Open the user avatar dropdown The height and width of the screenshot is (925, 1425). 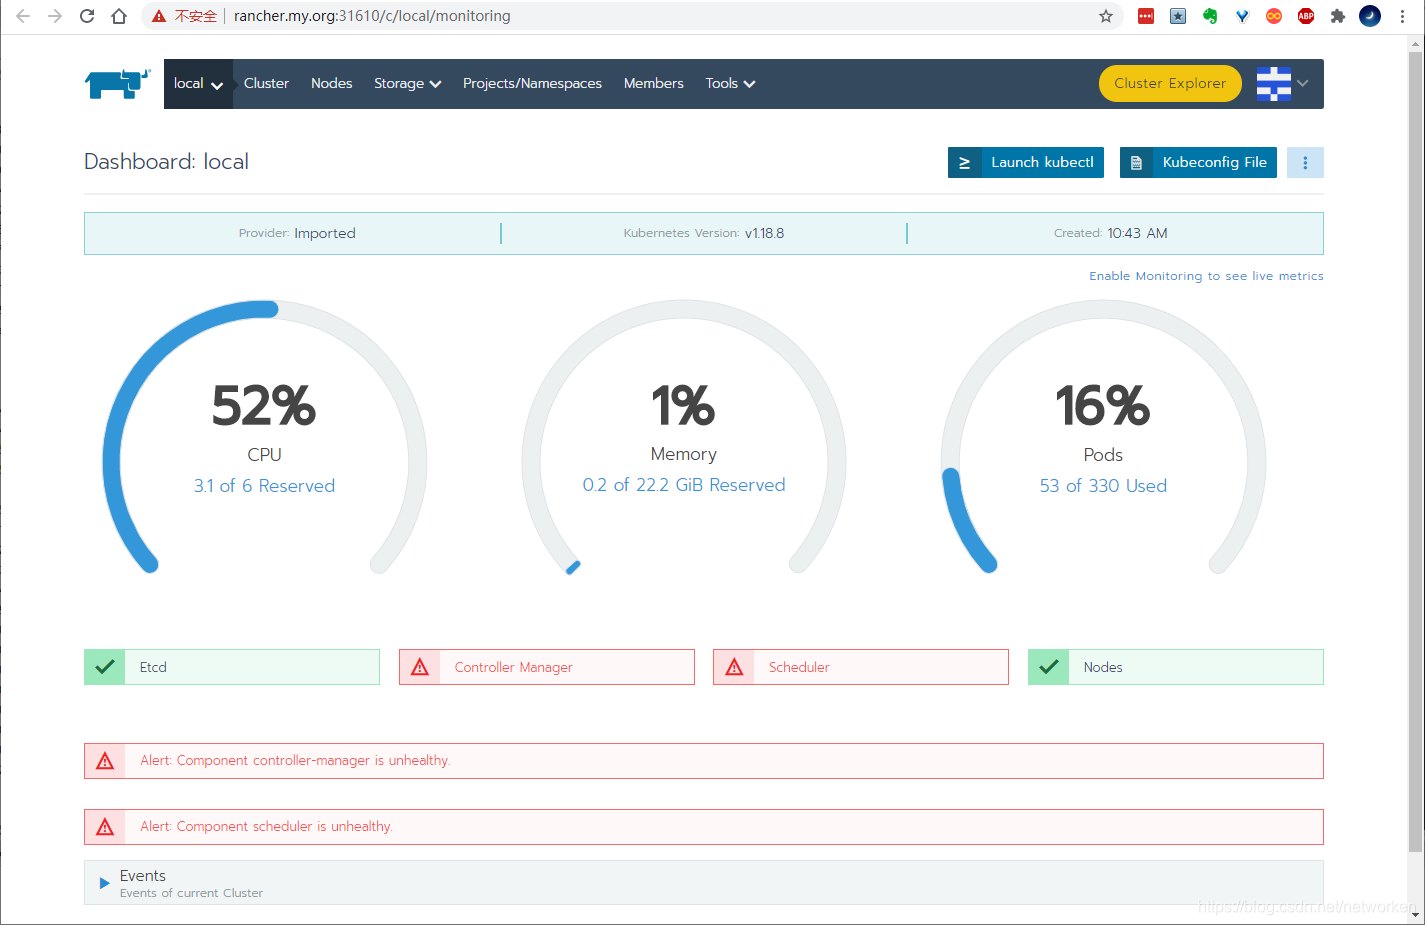pyautogui.click(x=1283, y=84)
